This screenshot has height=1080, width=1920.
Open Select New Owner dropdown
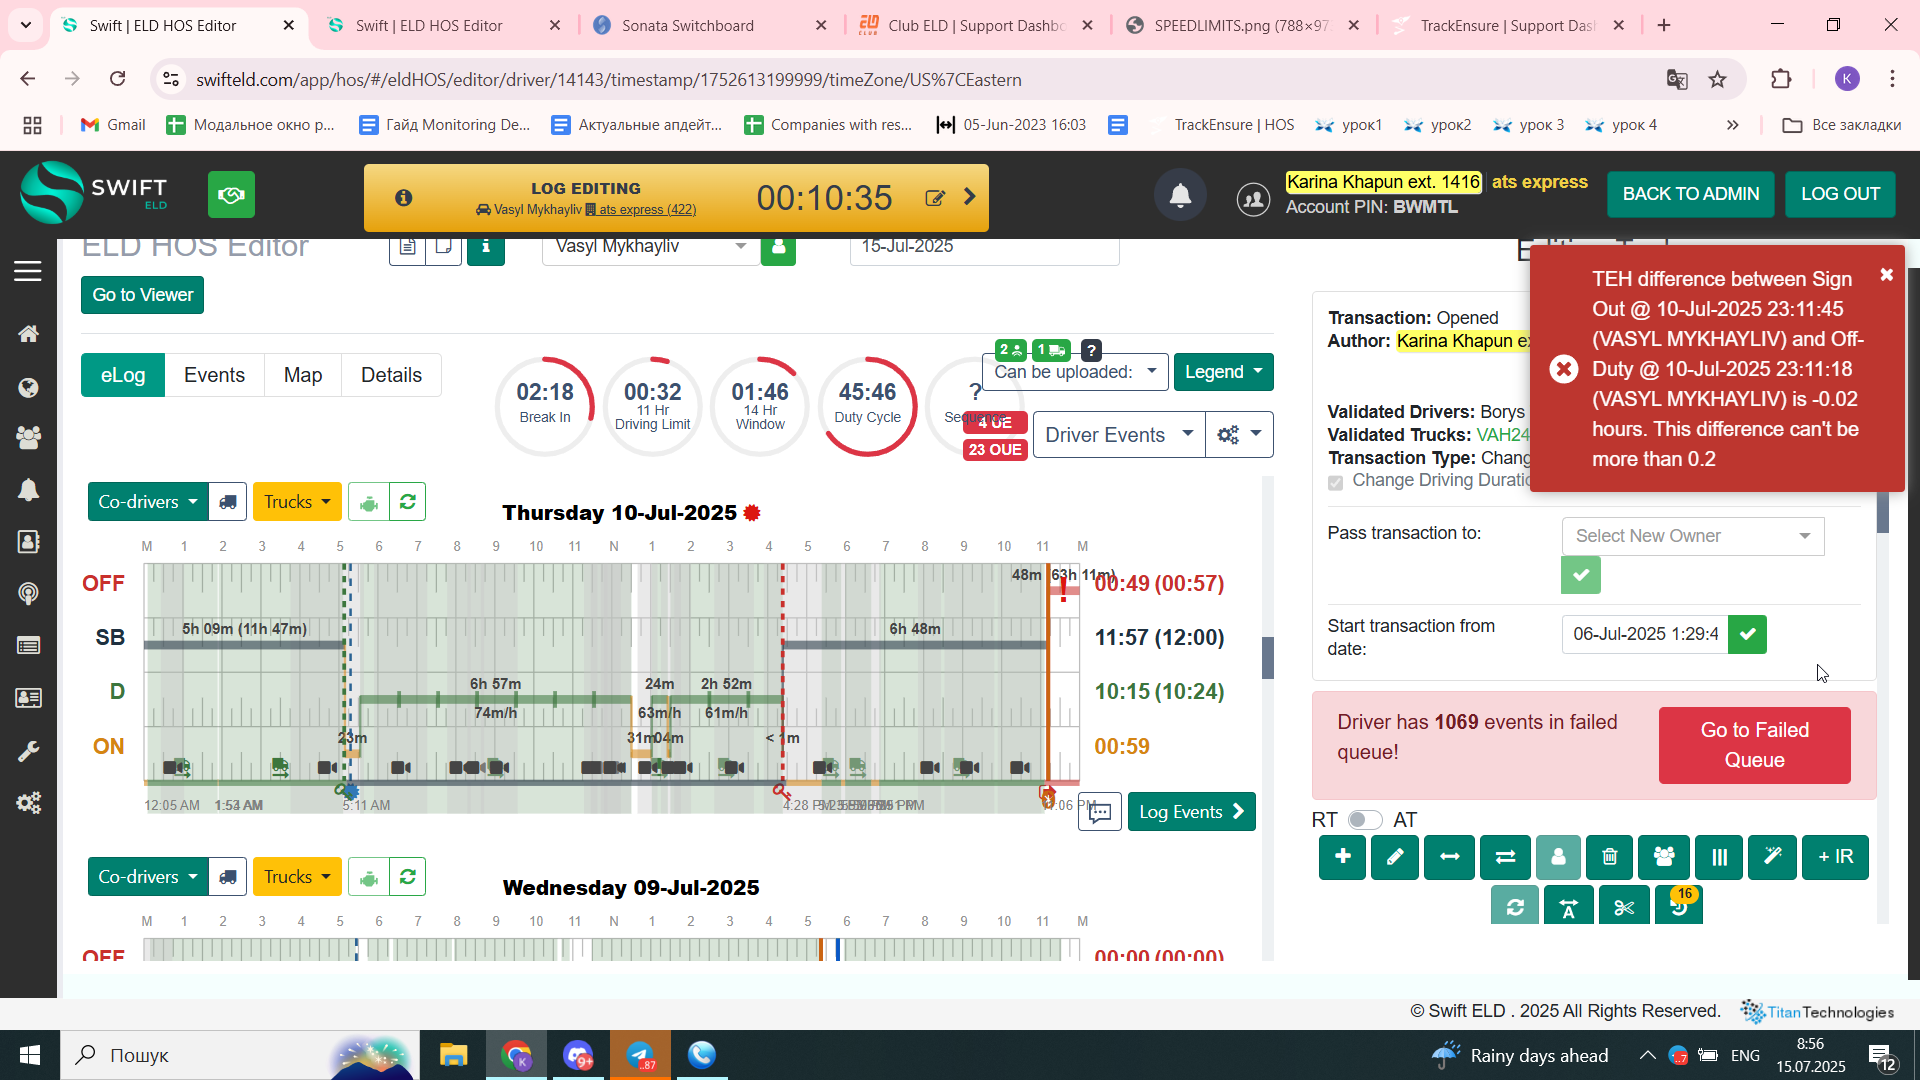pyautogui.click(x=1692, y=536)
